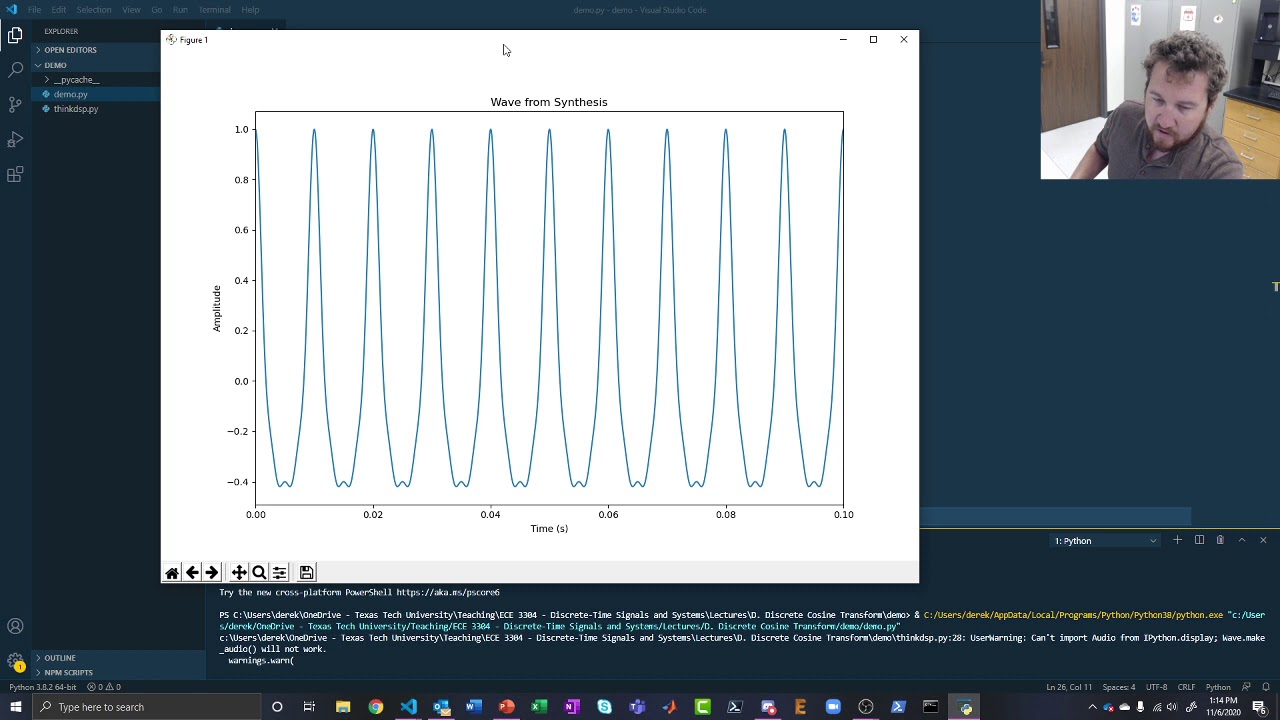Open OneNote from taskbar
This screenshot has width=1280, height=720.
572,707
